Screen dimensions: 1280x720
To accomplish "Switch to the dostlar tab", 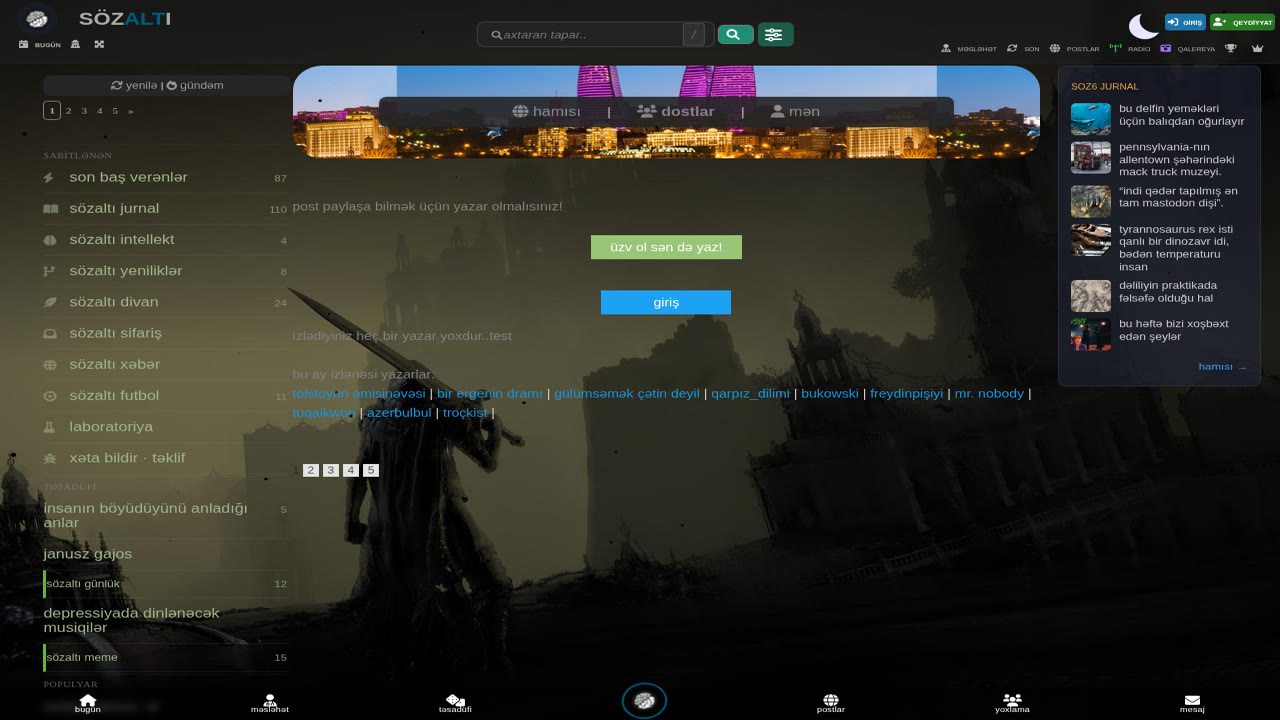I will pos(676,112).
